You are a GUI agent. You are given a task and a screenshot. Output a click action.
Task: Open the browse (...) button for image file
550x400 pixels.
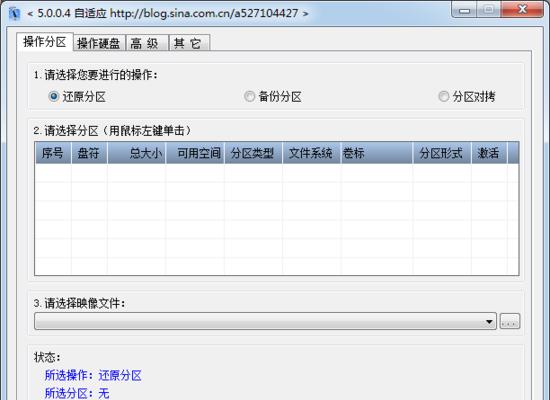click(x=510, y=321)
